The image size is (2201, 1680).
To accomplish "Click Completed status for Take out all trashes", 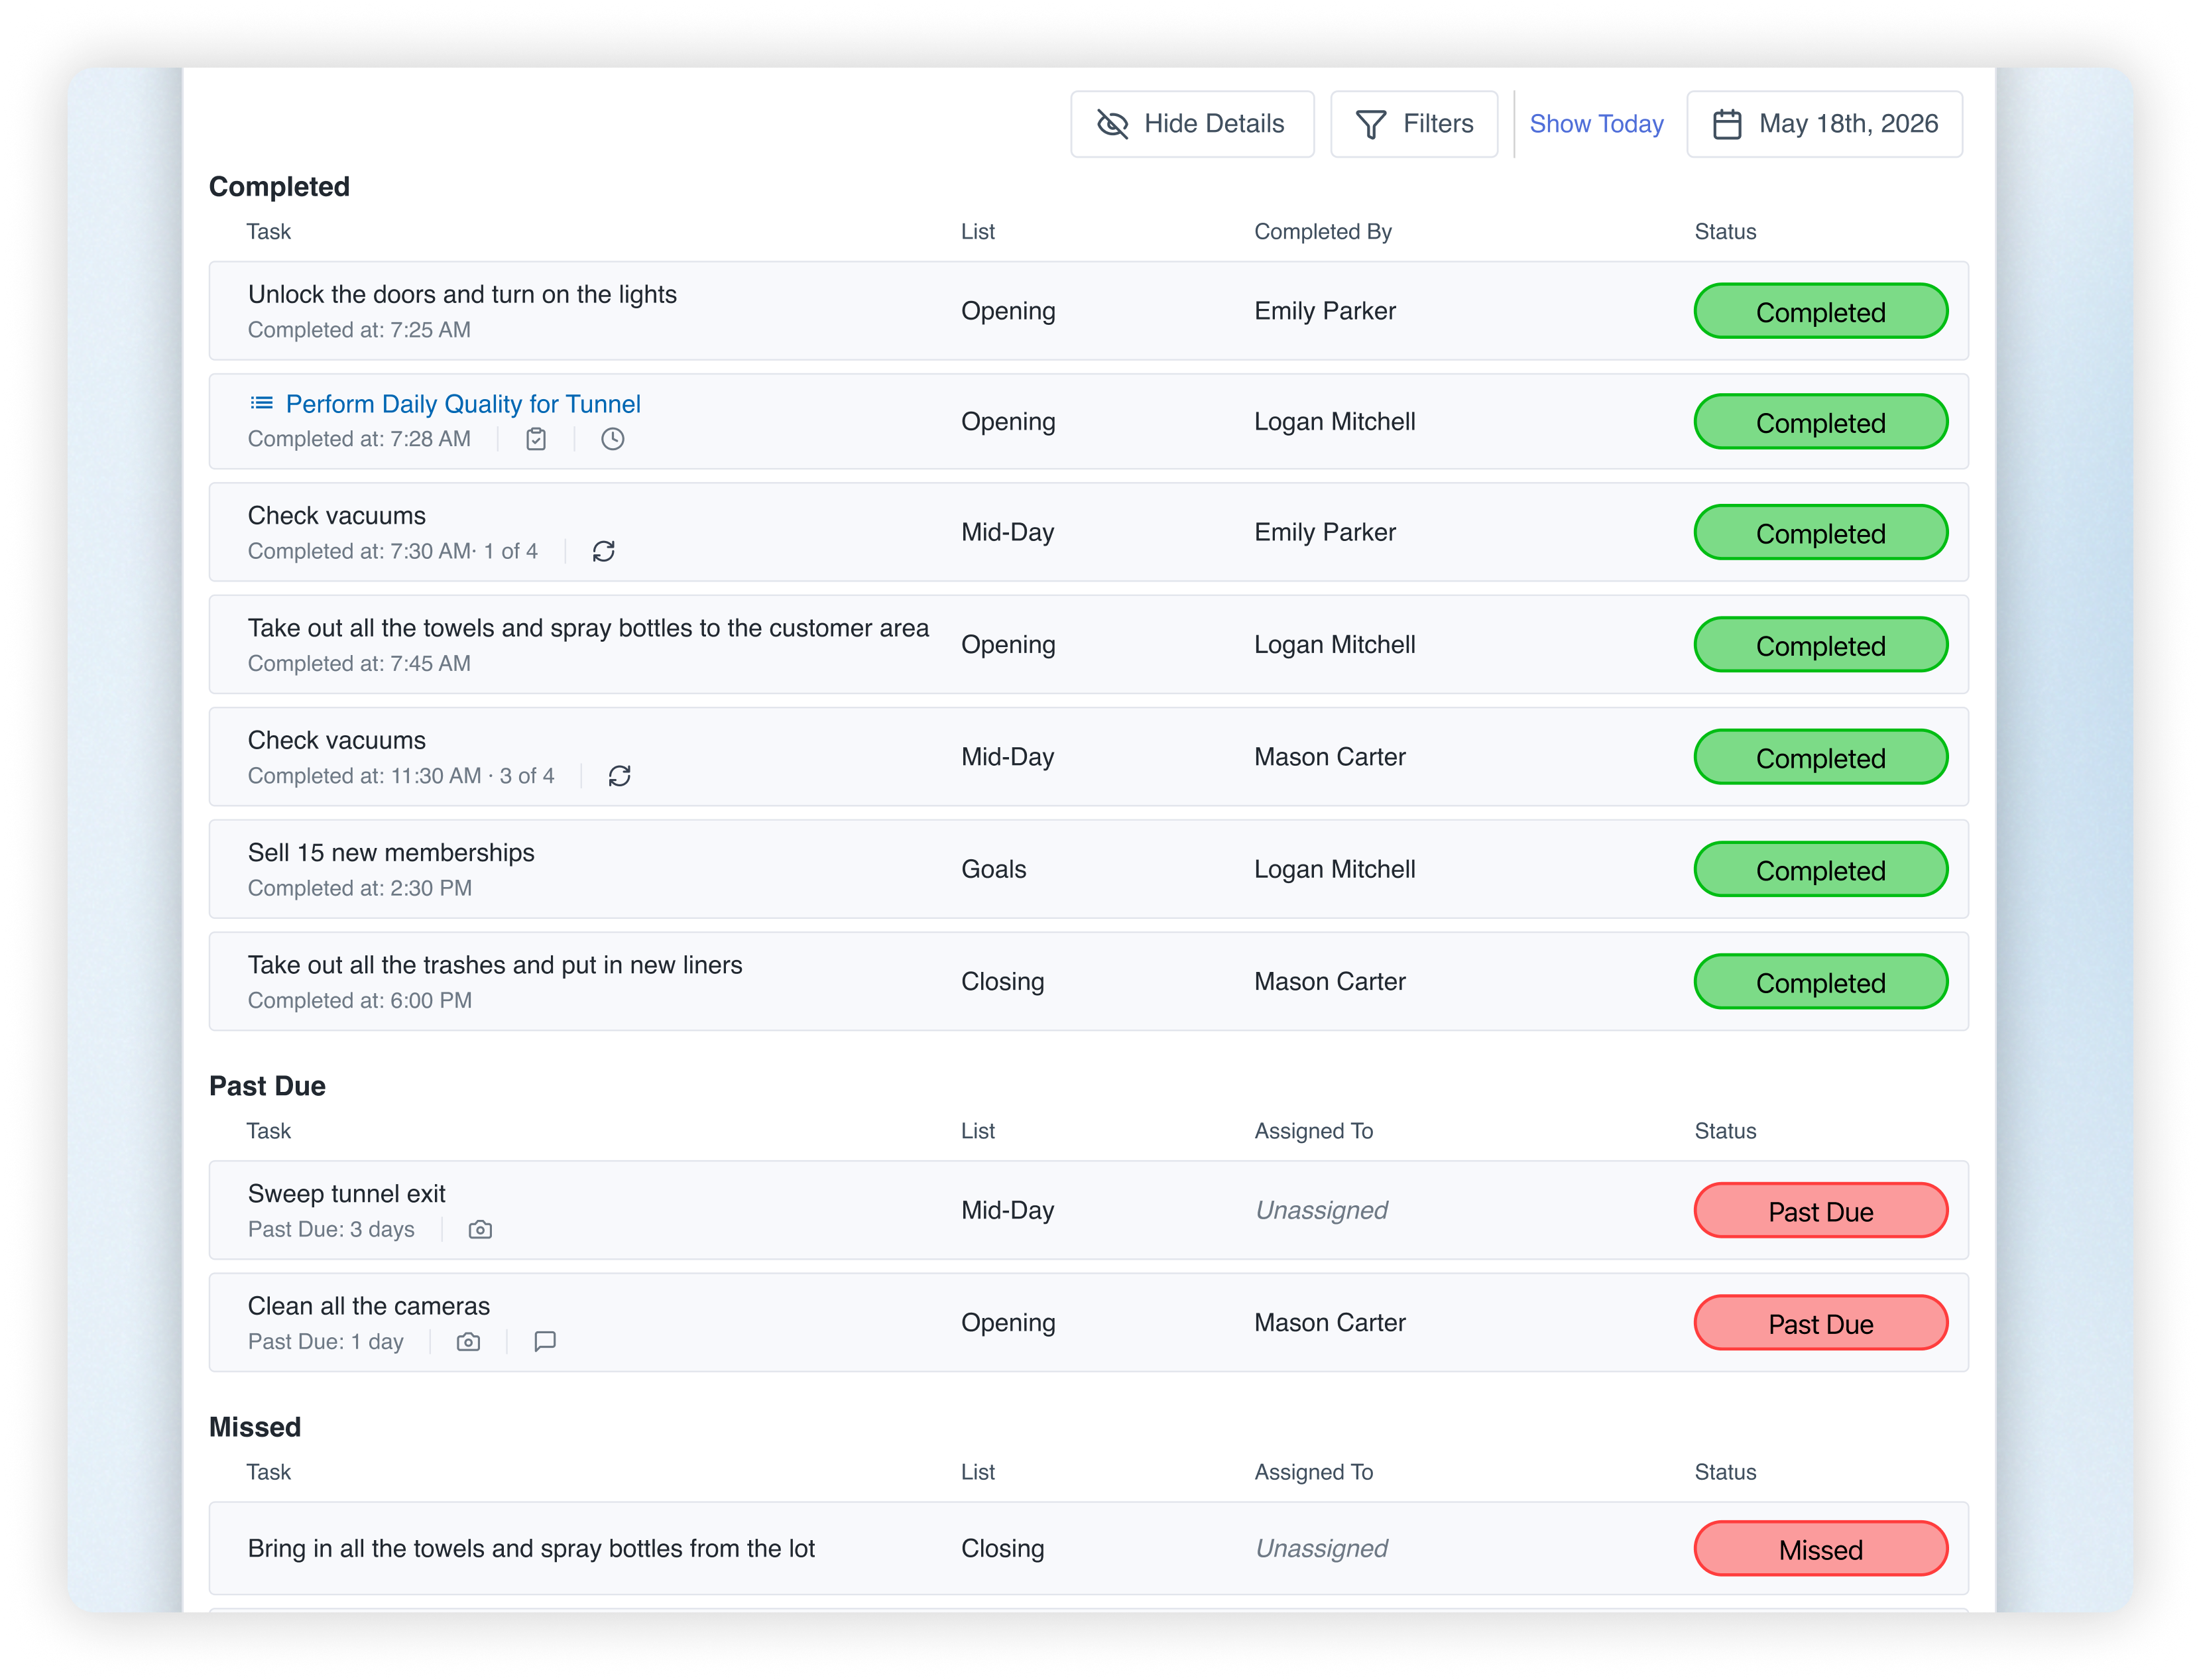I will click(1820, 982).
